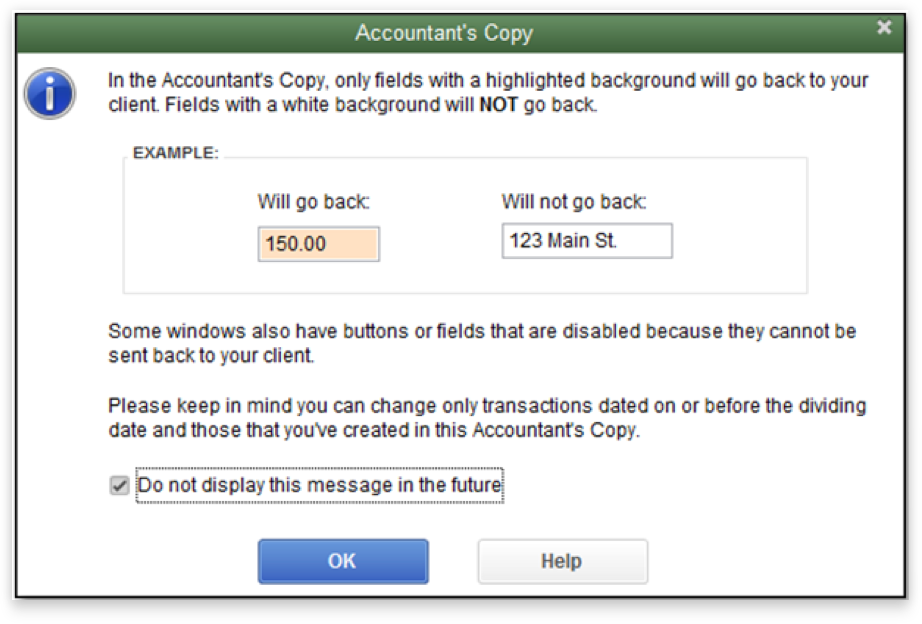This screenshot has width=922, height=624.
Task: Click the "Will go back:" label
Action: pyautogui.click(x=314, y=202)
